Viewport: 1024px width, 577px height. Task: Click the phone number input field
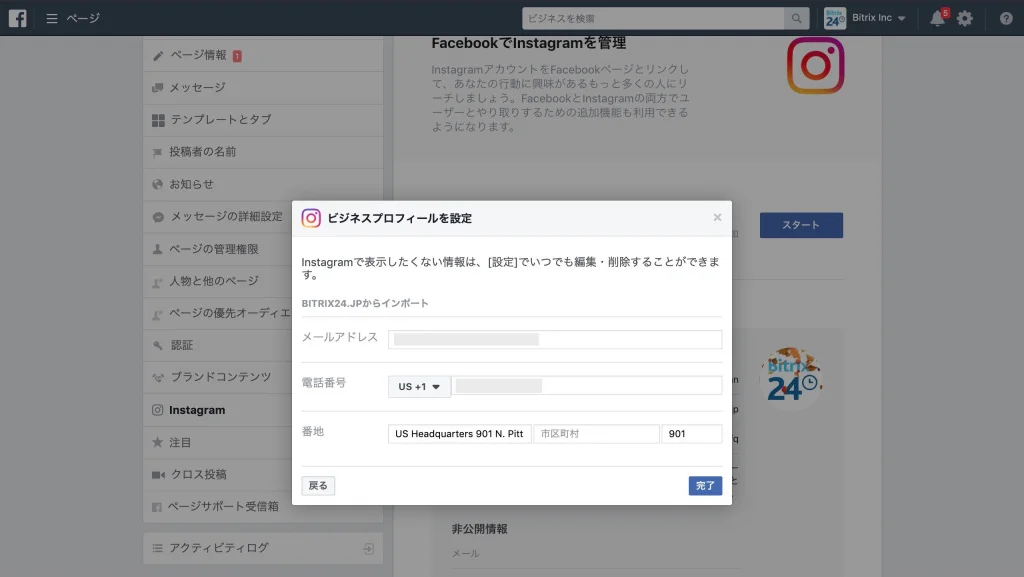point(586,386)
